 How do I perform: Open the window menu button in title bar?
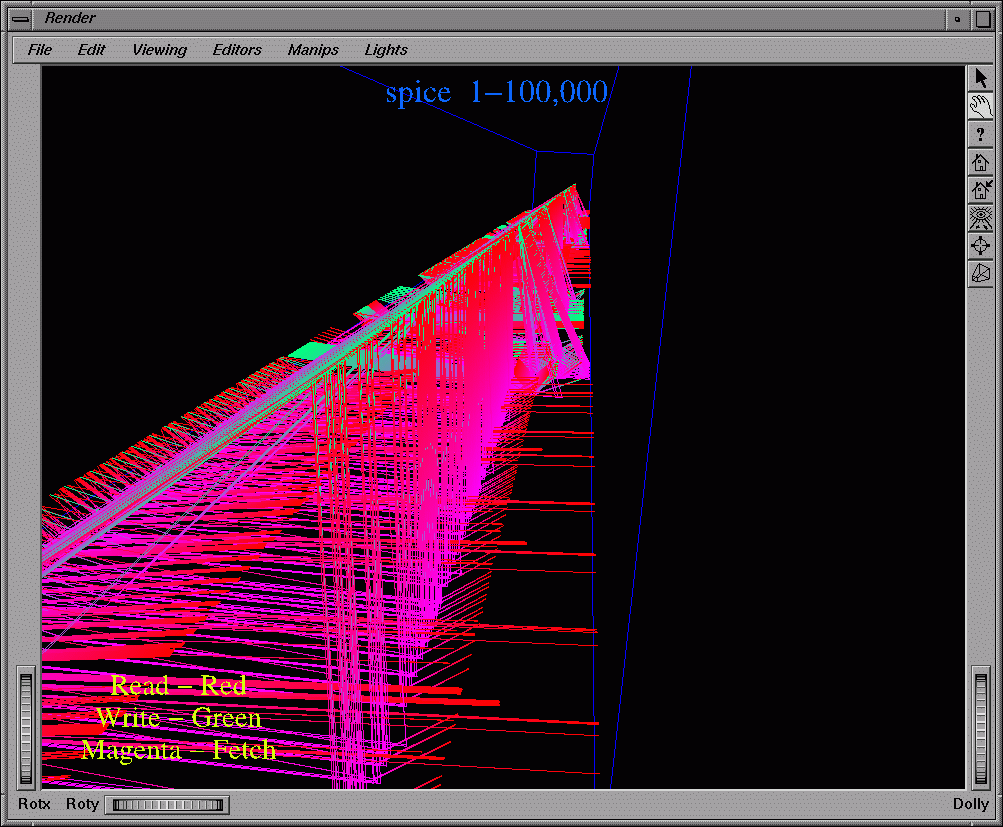click(x=20, y=19)
